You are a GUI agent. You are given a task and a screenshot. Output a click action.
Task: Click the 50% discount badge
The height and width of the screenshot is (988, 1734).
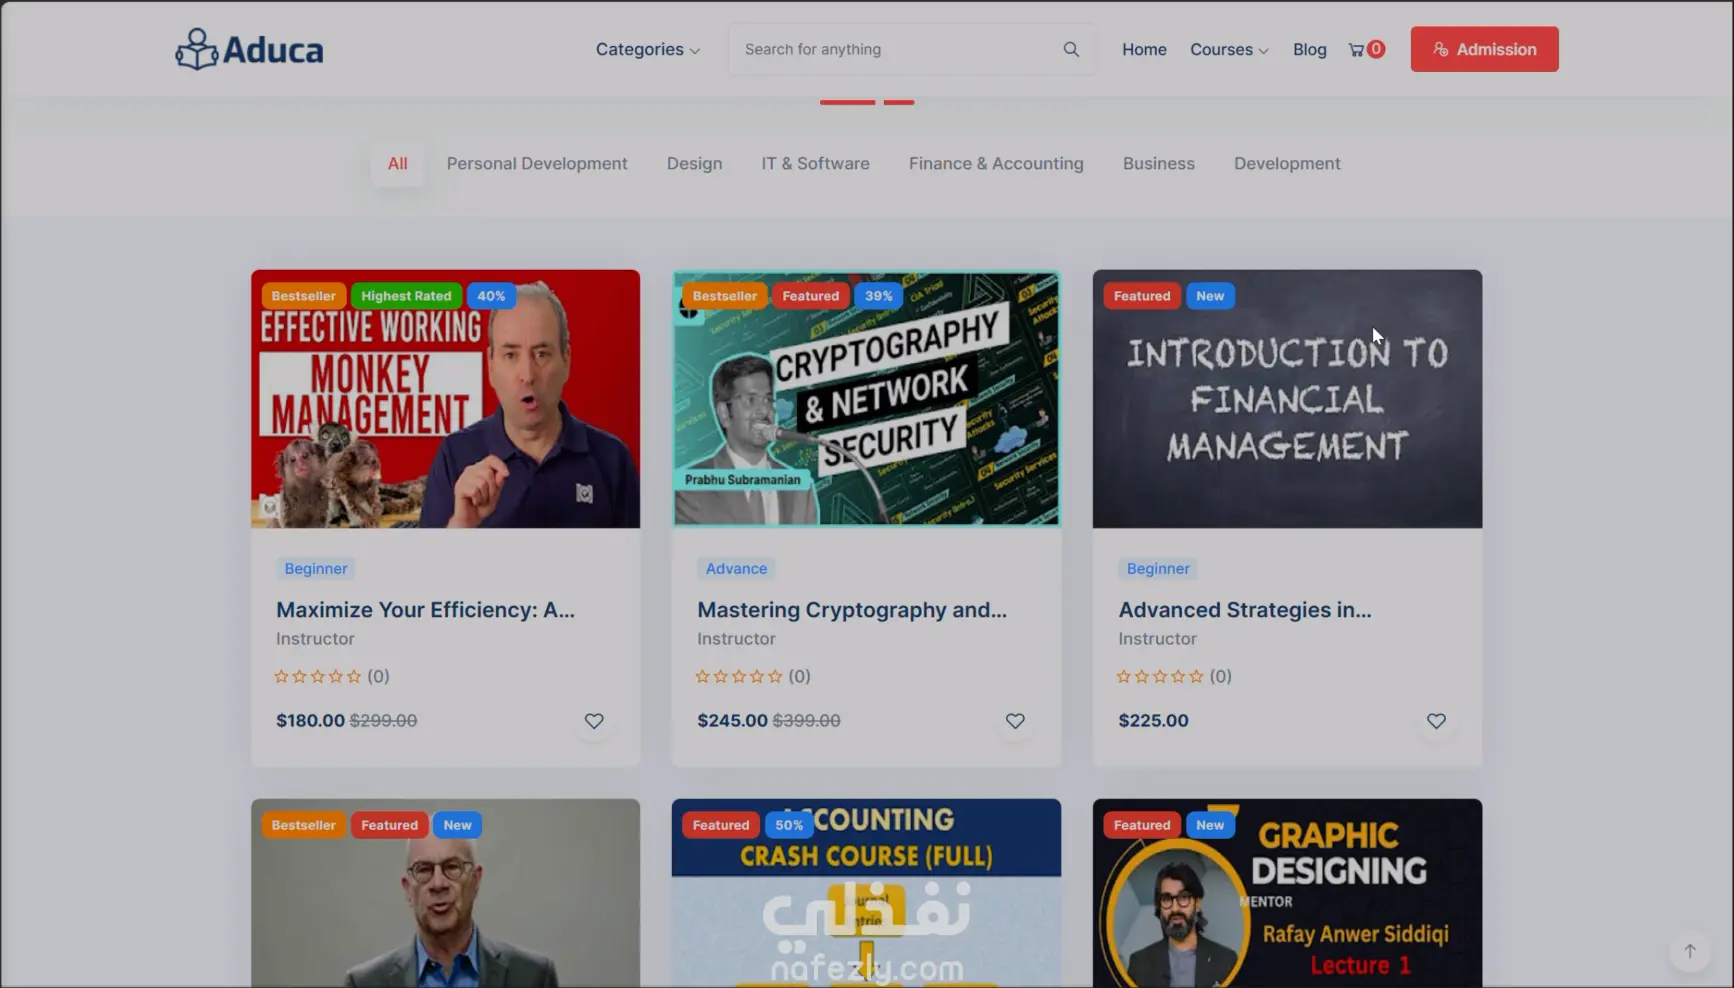pos(789,825)
